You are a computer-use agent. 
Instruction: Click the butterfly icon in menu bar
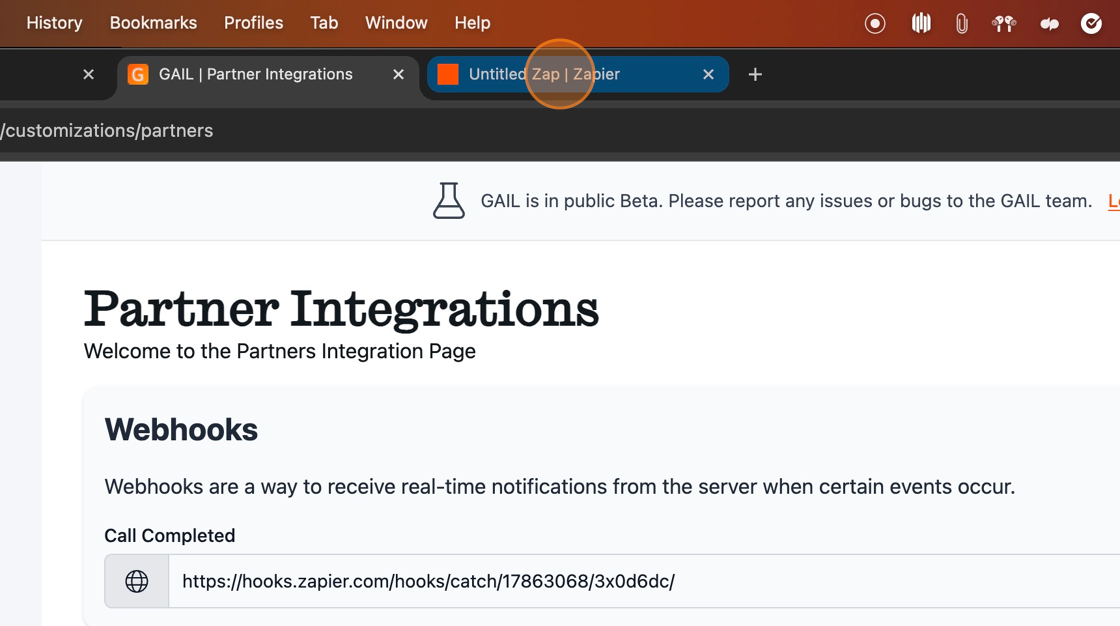1049,23
